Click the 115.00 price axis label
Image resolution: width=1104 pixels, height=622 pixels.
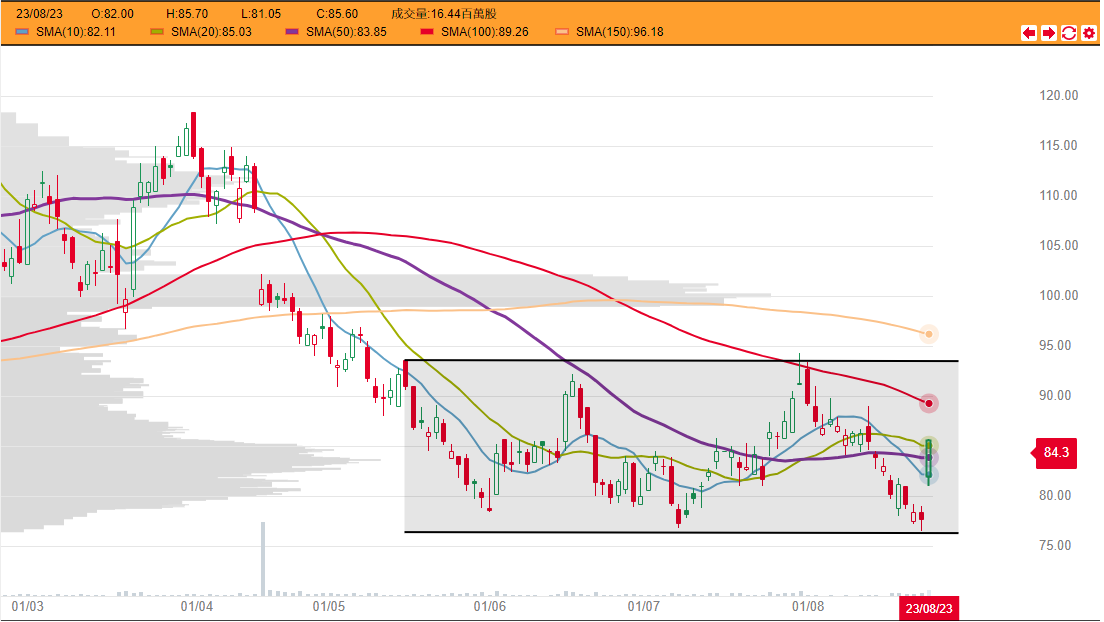(1059, 145)
